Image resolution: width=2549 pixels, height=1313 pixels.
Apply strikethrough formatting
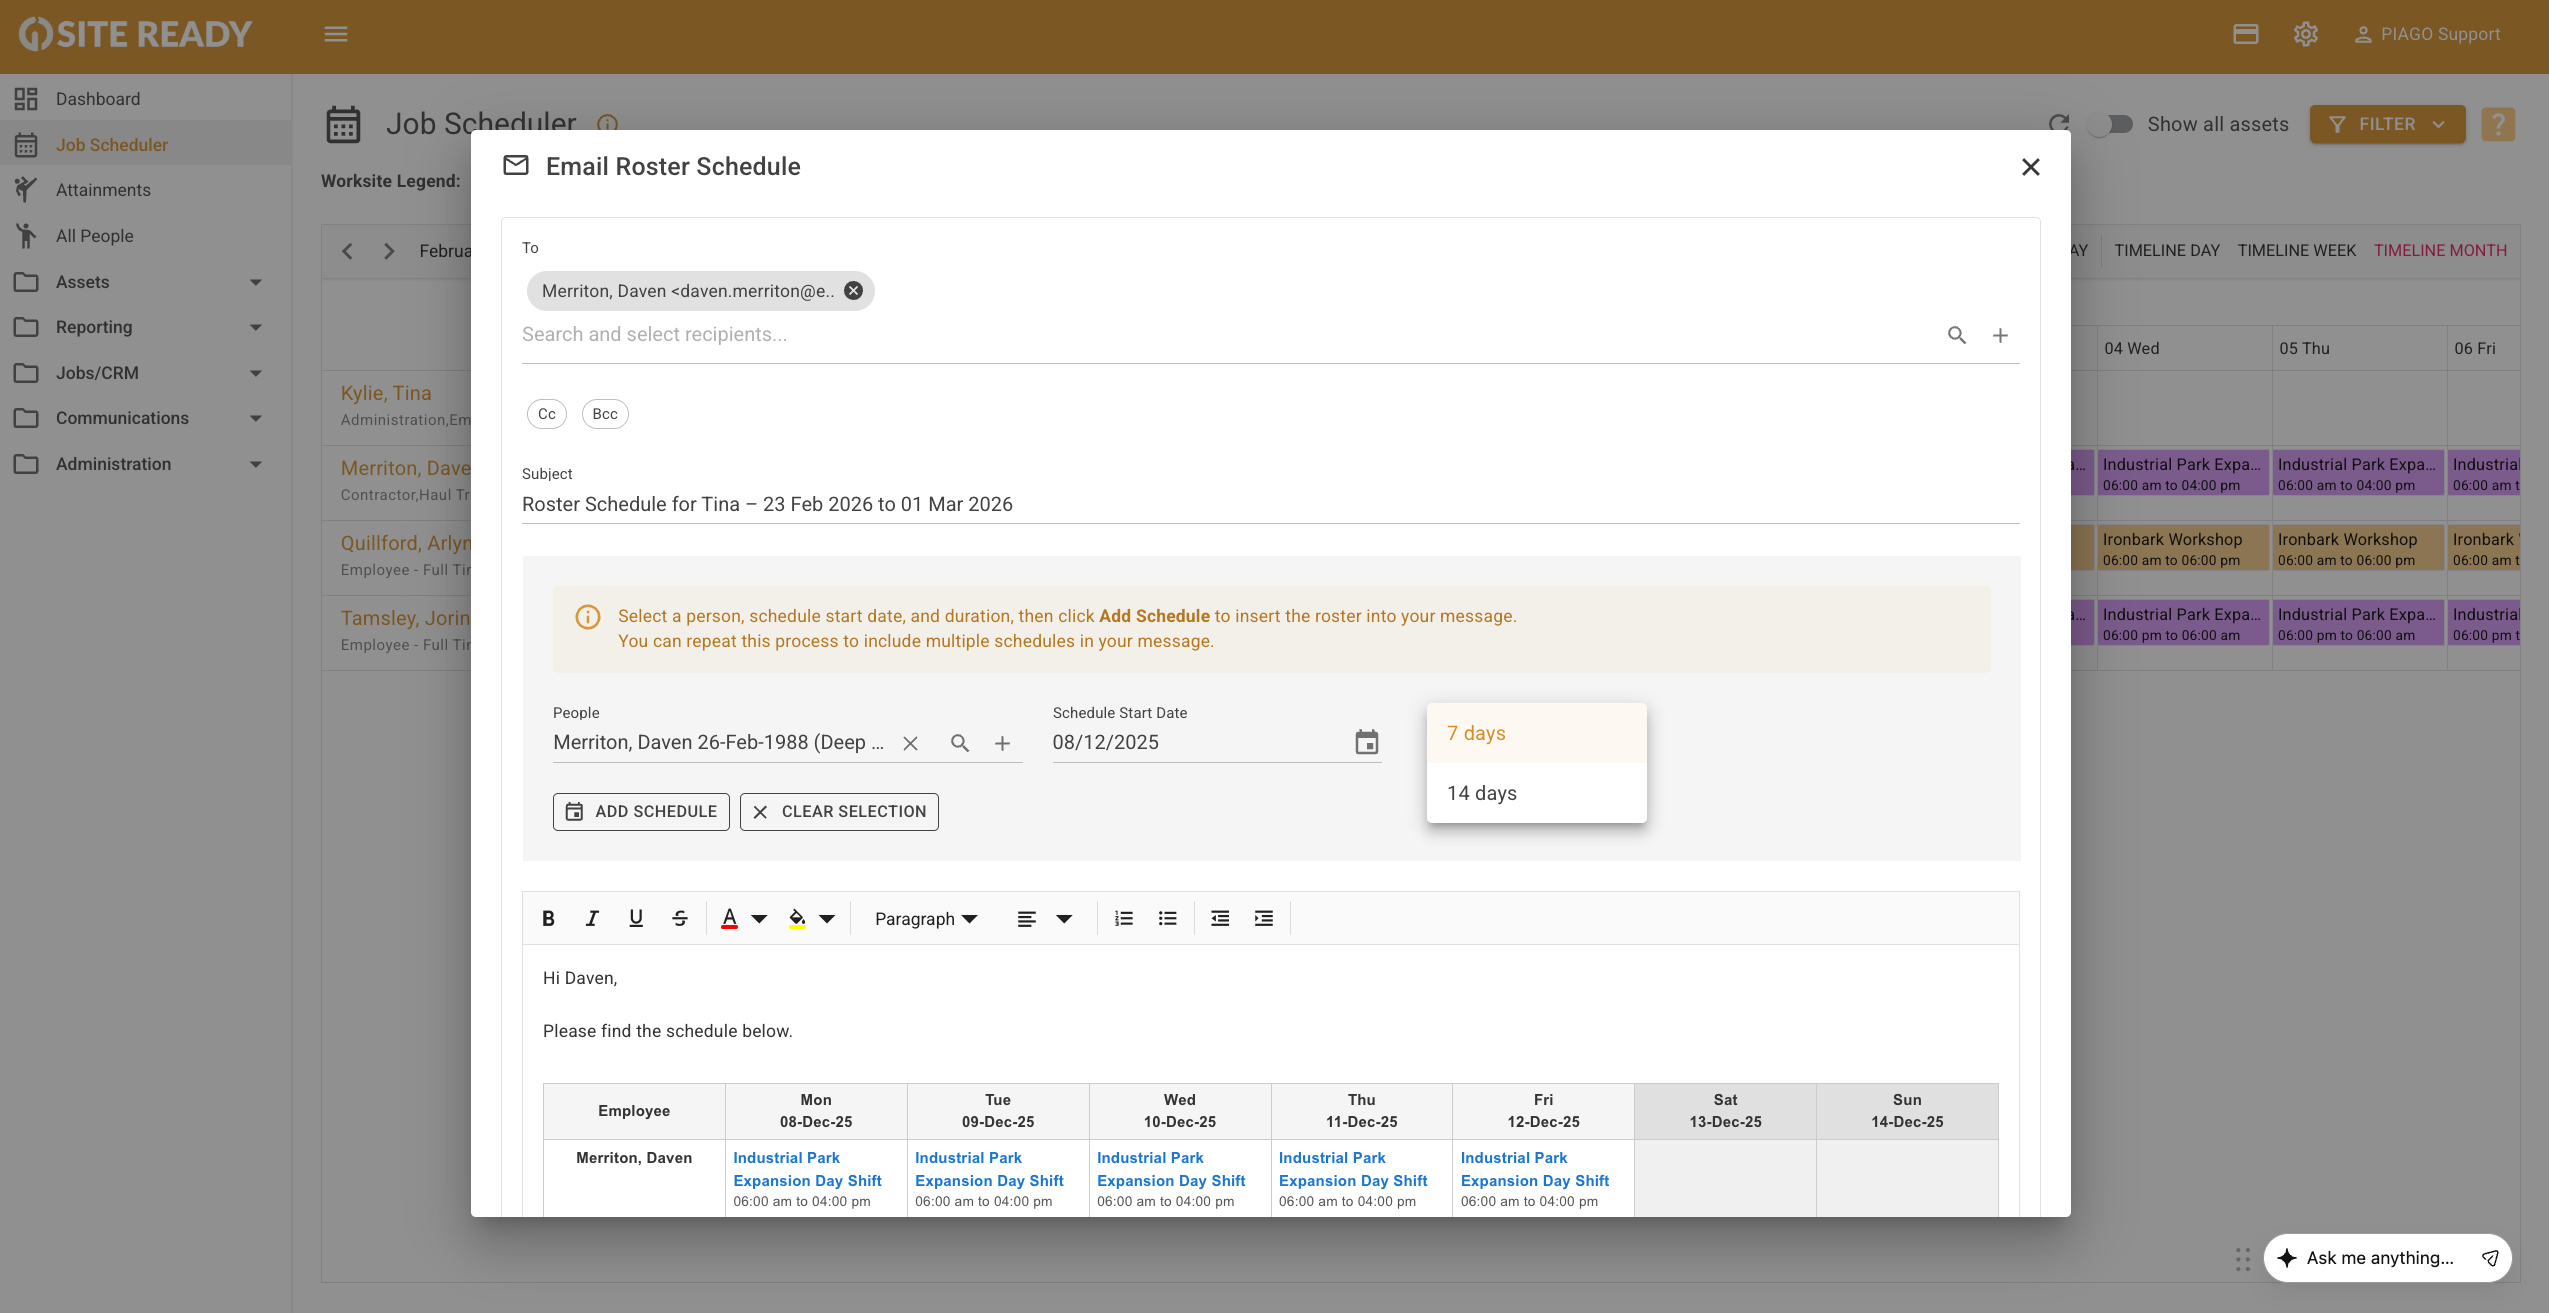(680, 918)
